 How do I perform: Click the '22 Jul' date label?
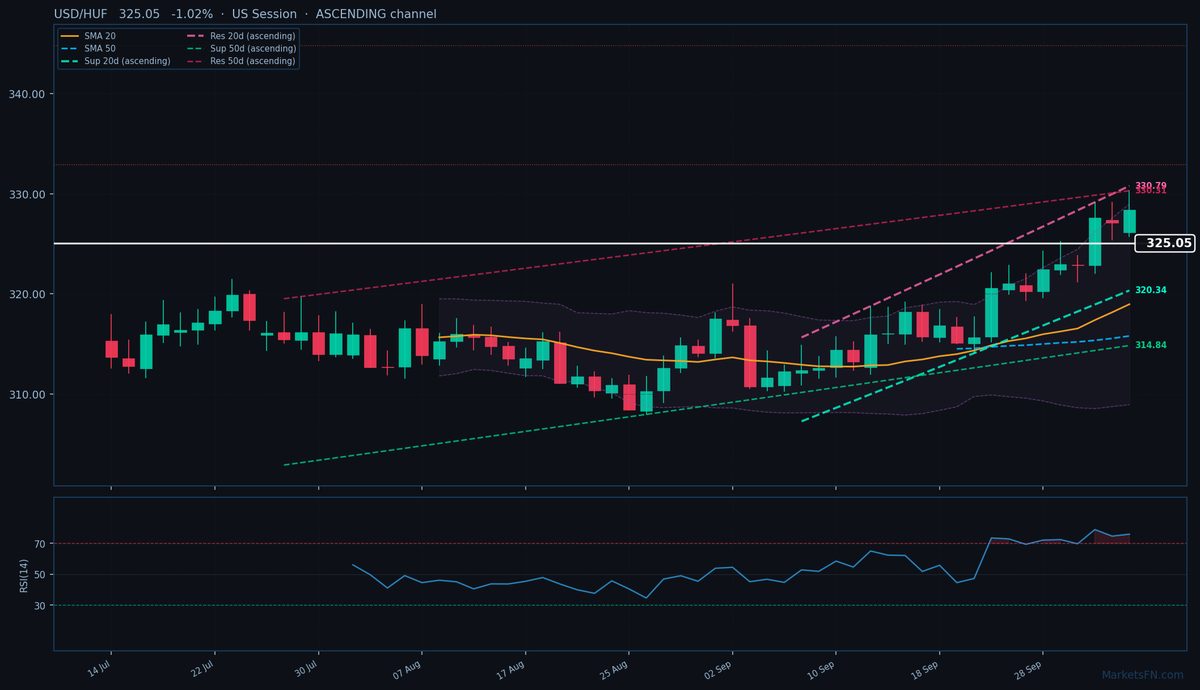click(202, 669)
